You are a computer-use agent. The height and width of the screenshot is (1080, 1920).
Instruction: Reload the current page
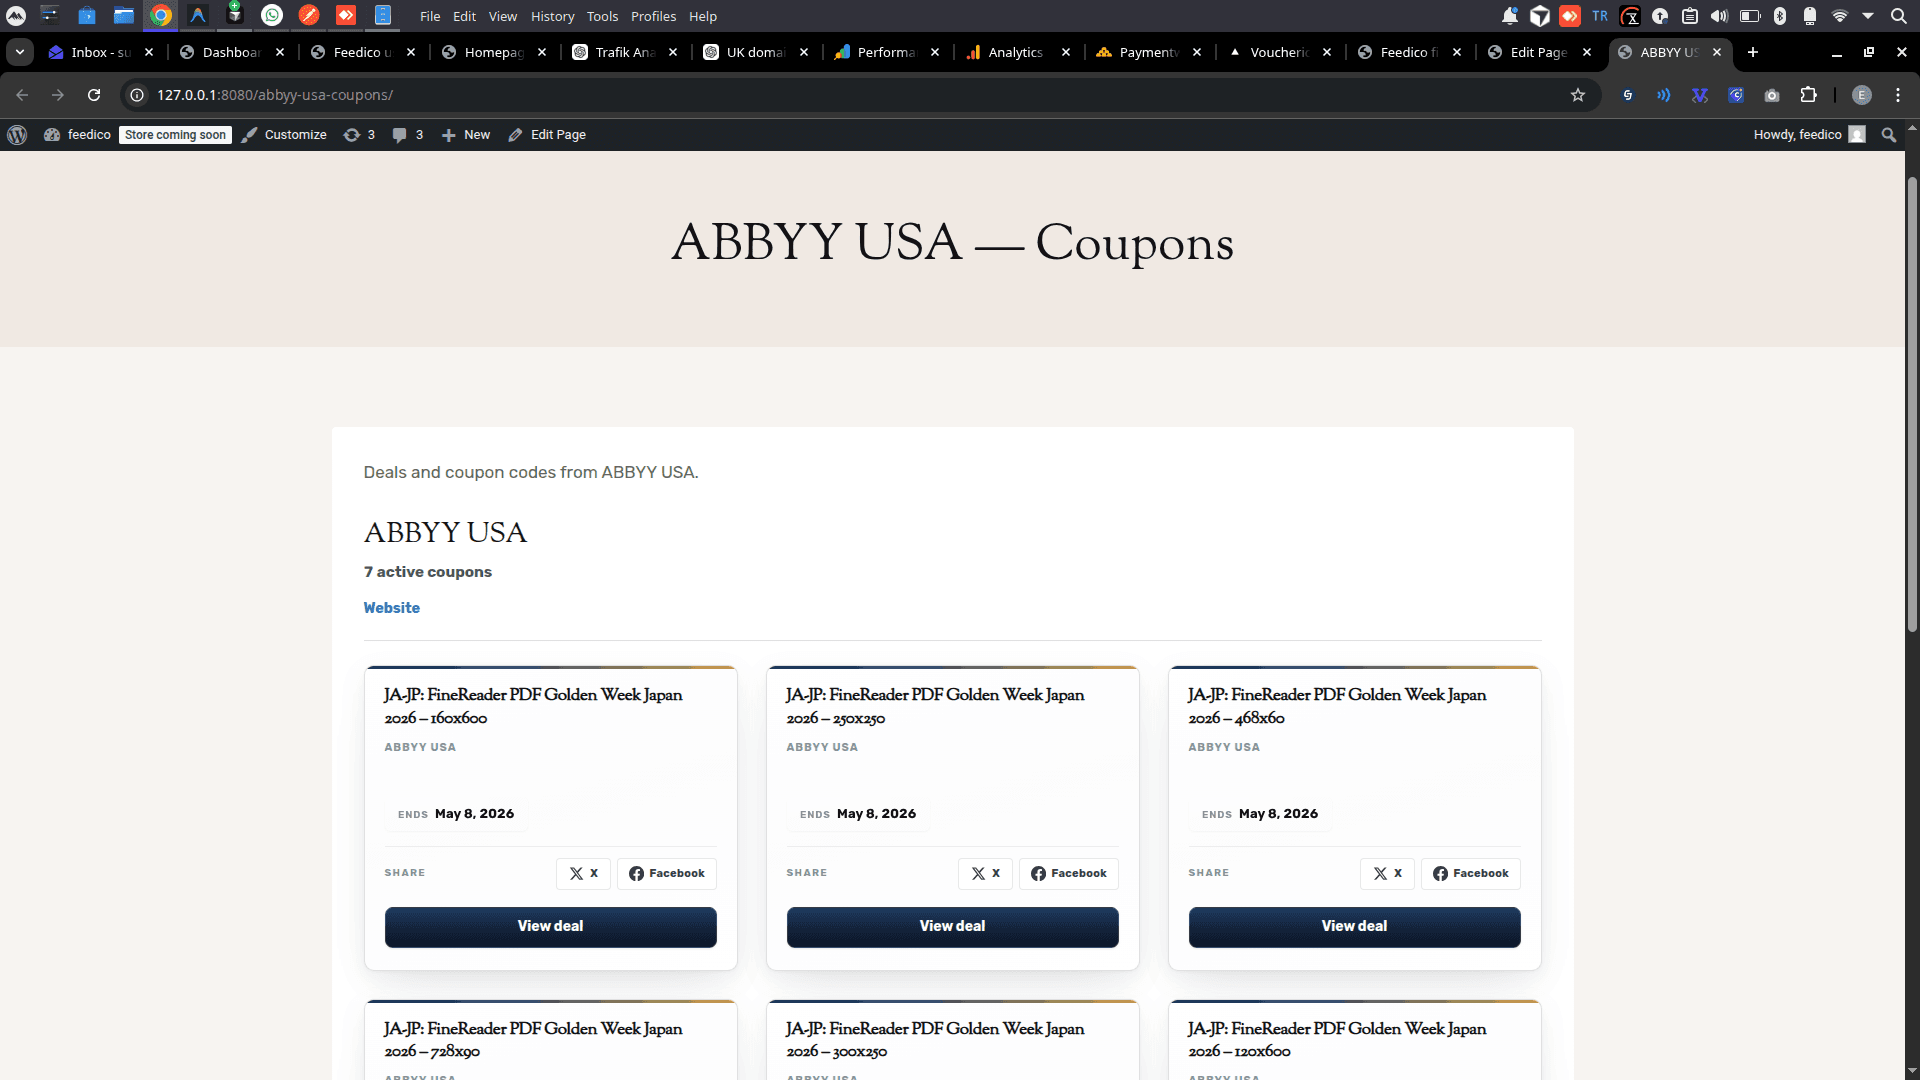pos(94,95)
